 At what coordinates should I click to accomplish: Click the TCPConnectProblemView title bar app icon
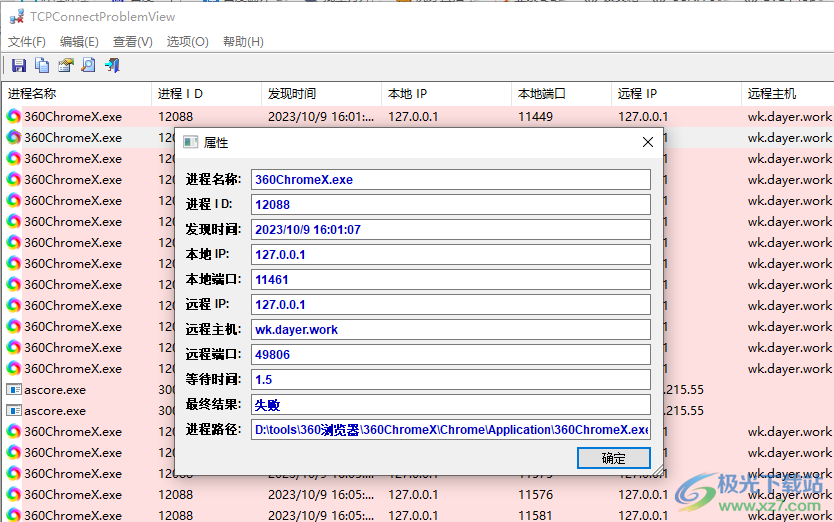click(17, 17)
